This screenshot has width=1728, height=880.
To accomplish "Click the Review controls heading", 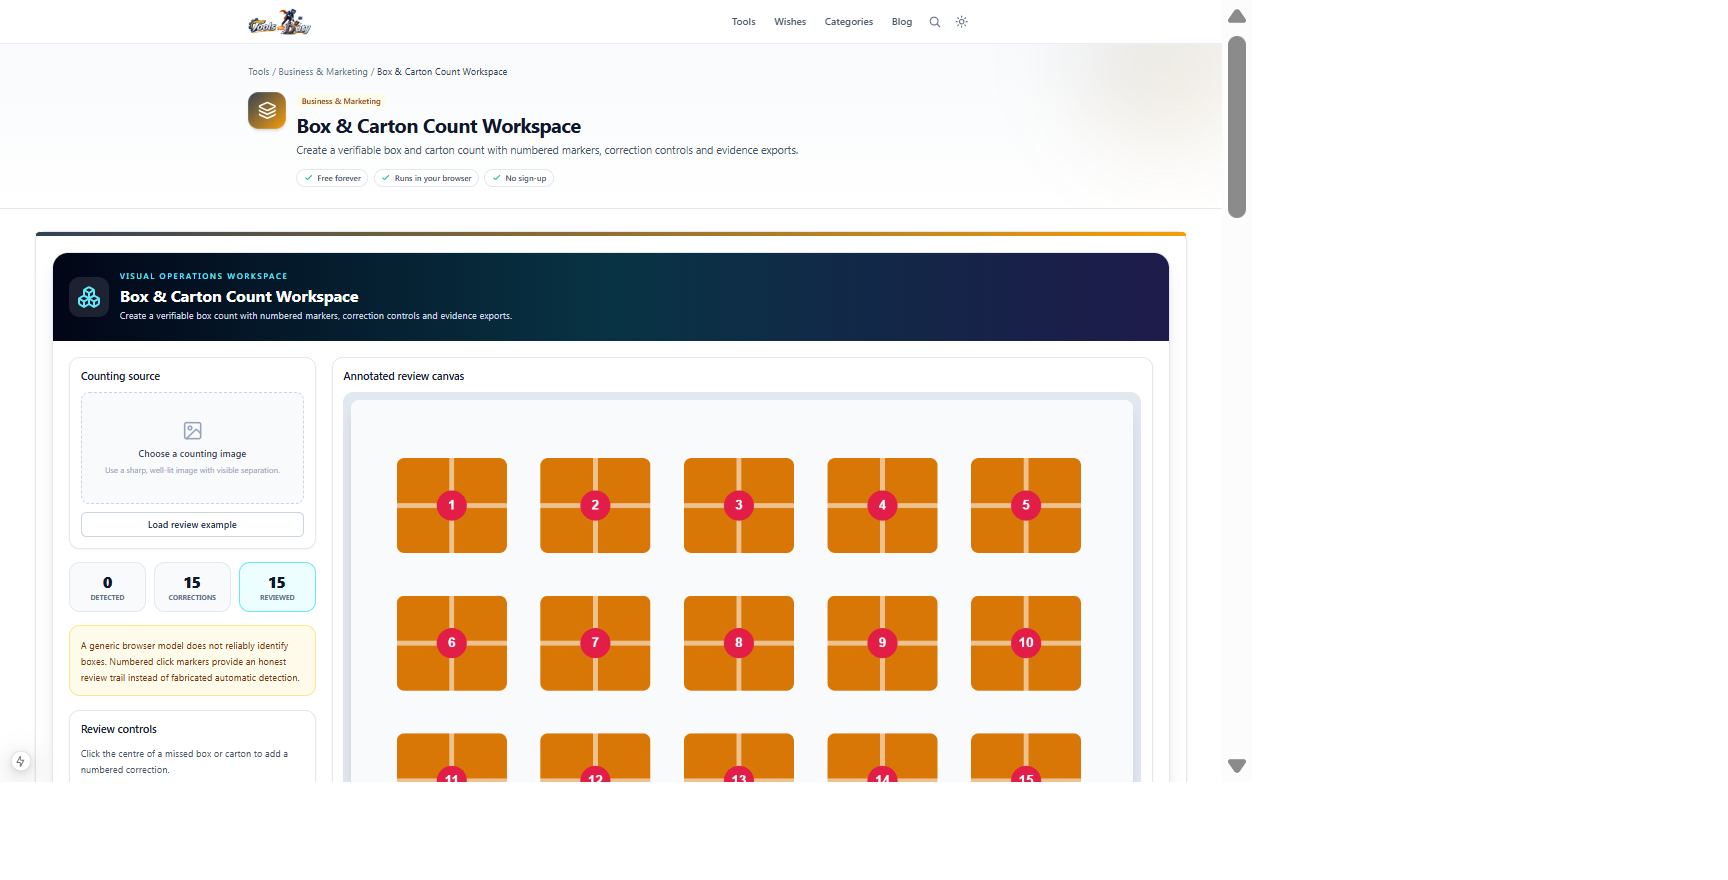I will 119,730.
